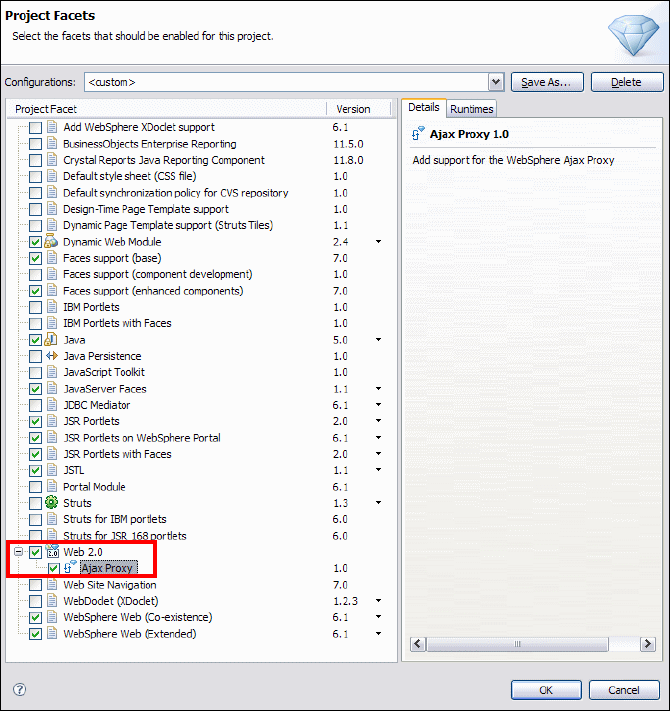Open the Java version dropdown arrow
Image resolution: width=670 pixels, height=711 pixels.
coord(379,340)
